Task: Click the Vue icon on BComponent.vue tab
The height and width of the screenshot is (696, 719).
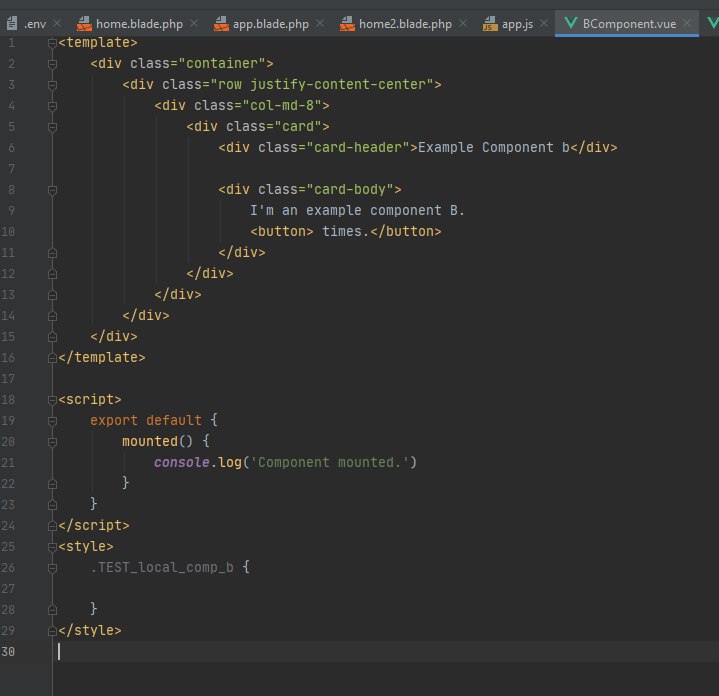Action: tap(570, 23)
